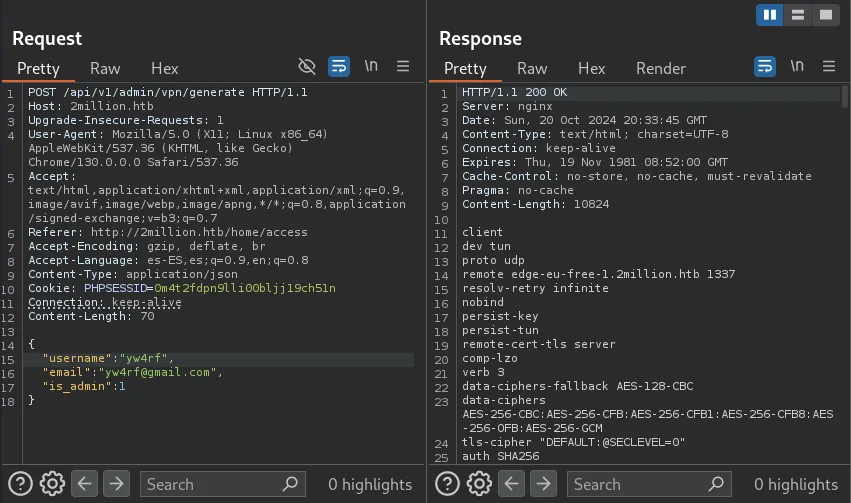Select top-bottom stacked layout button

click(797, 15)
